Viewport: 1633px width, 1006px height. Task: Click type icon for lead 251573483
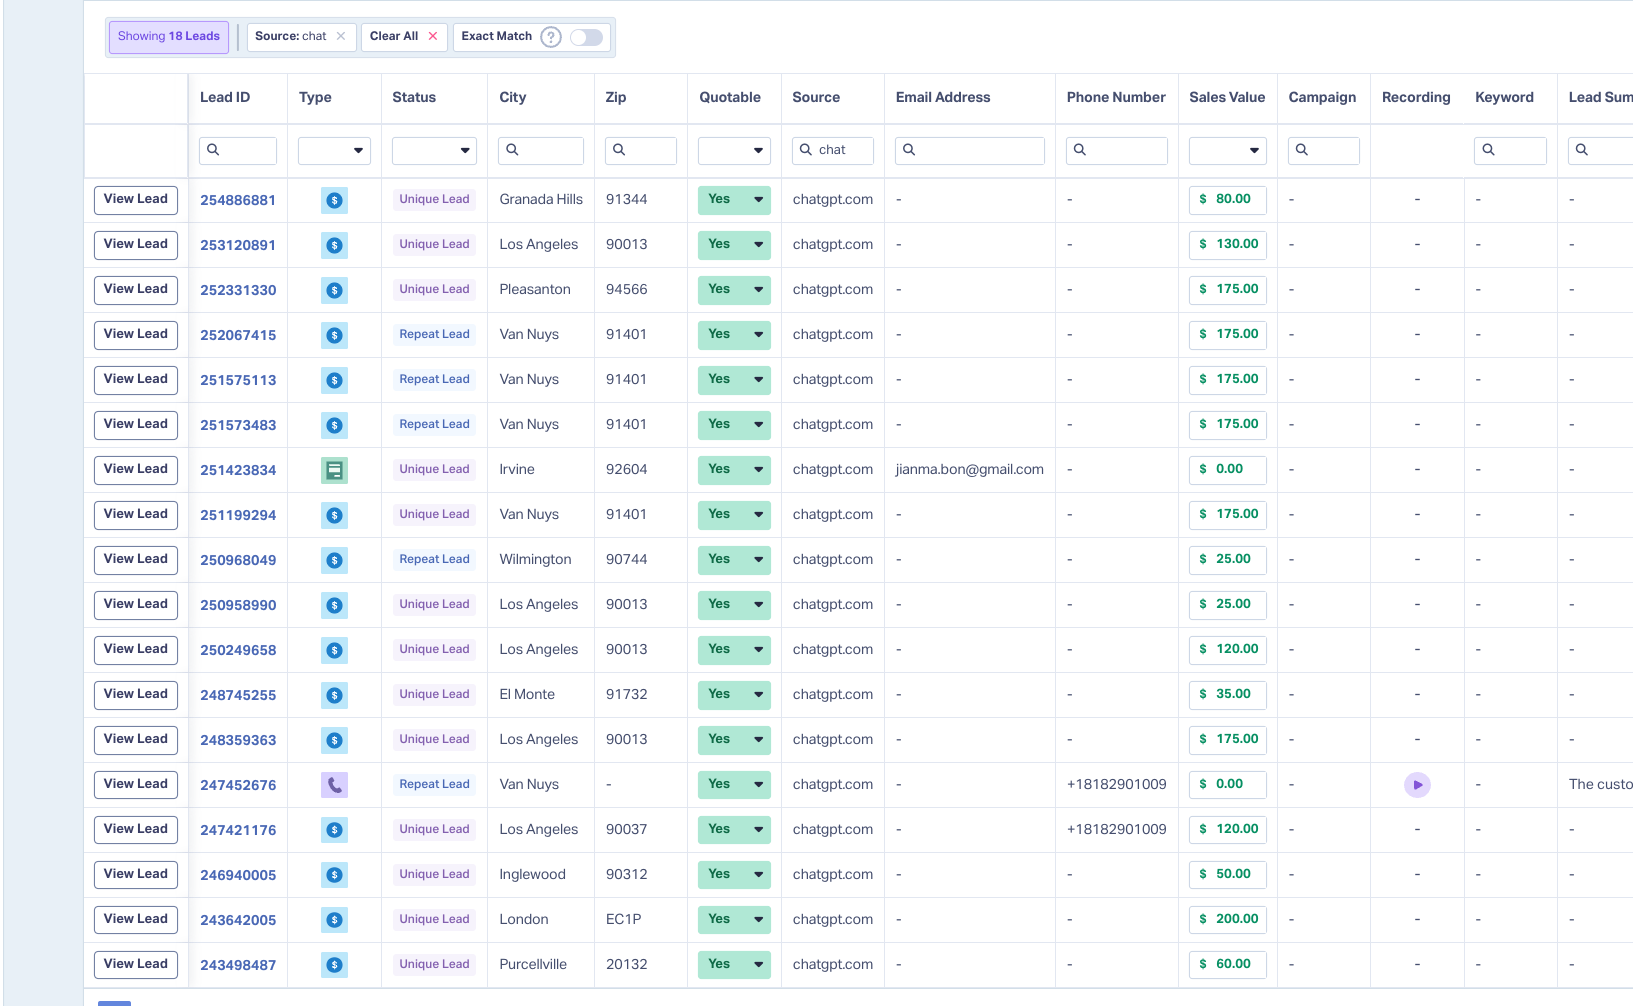coord(334,425)
